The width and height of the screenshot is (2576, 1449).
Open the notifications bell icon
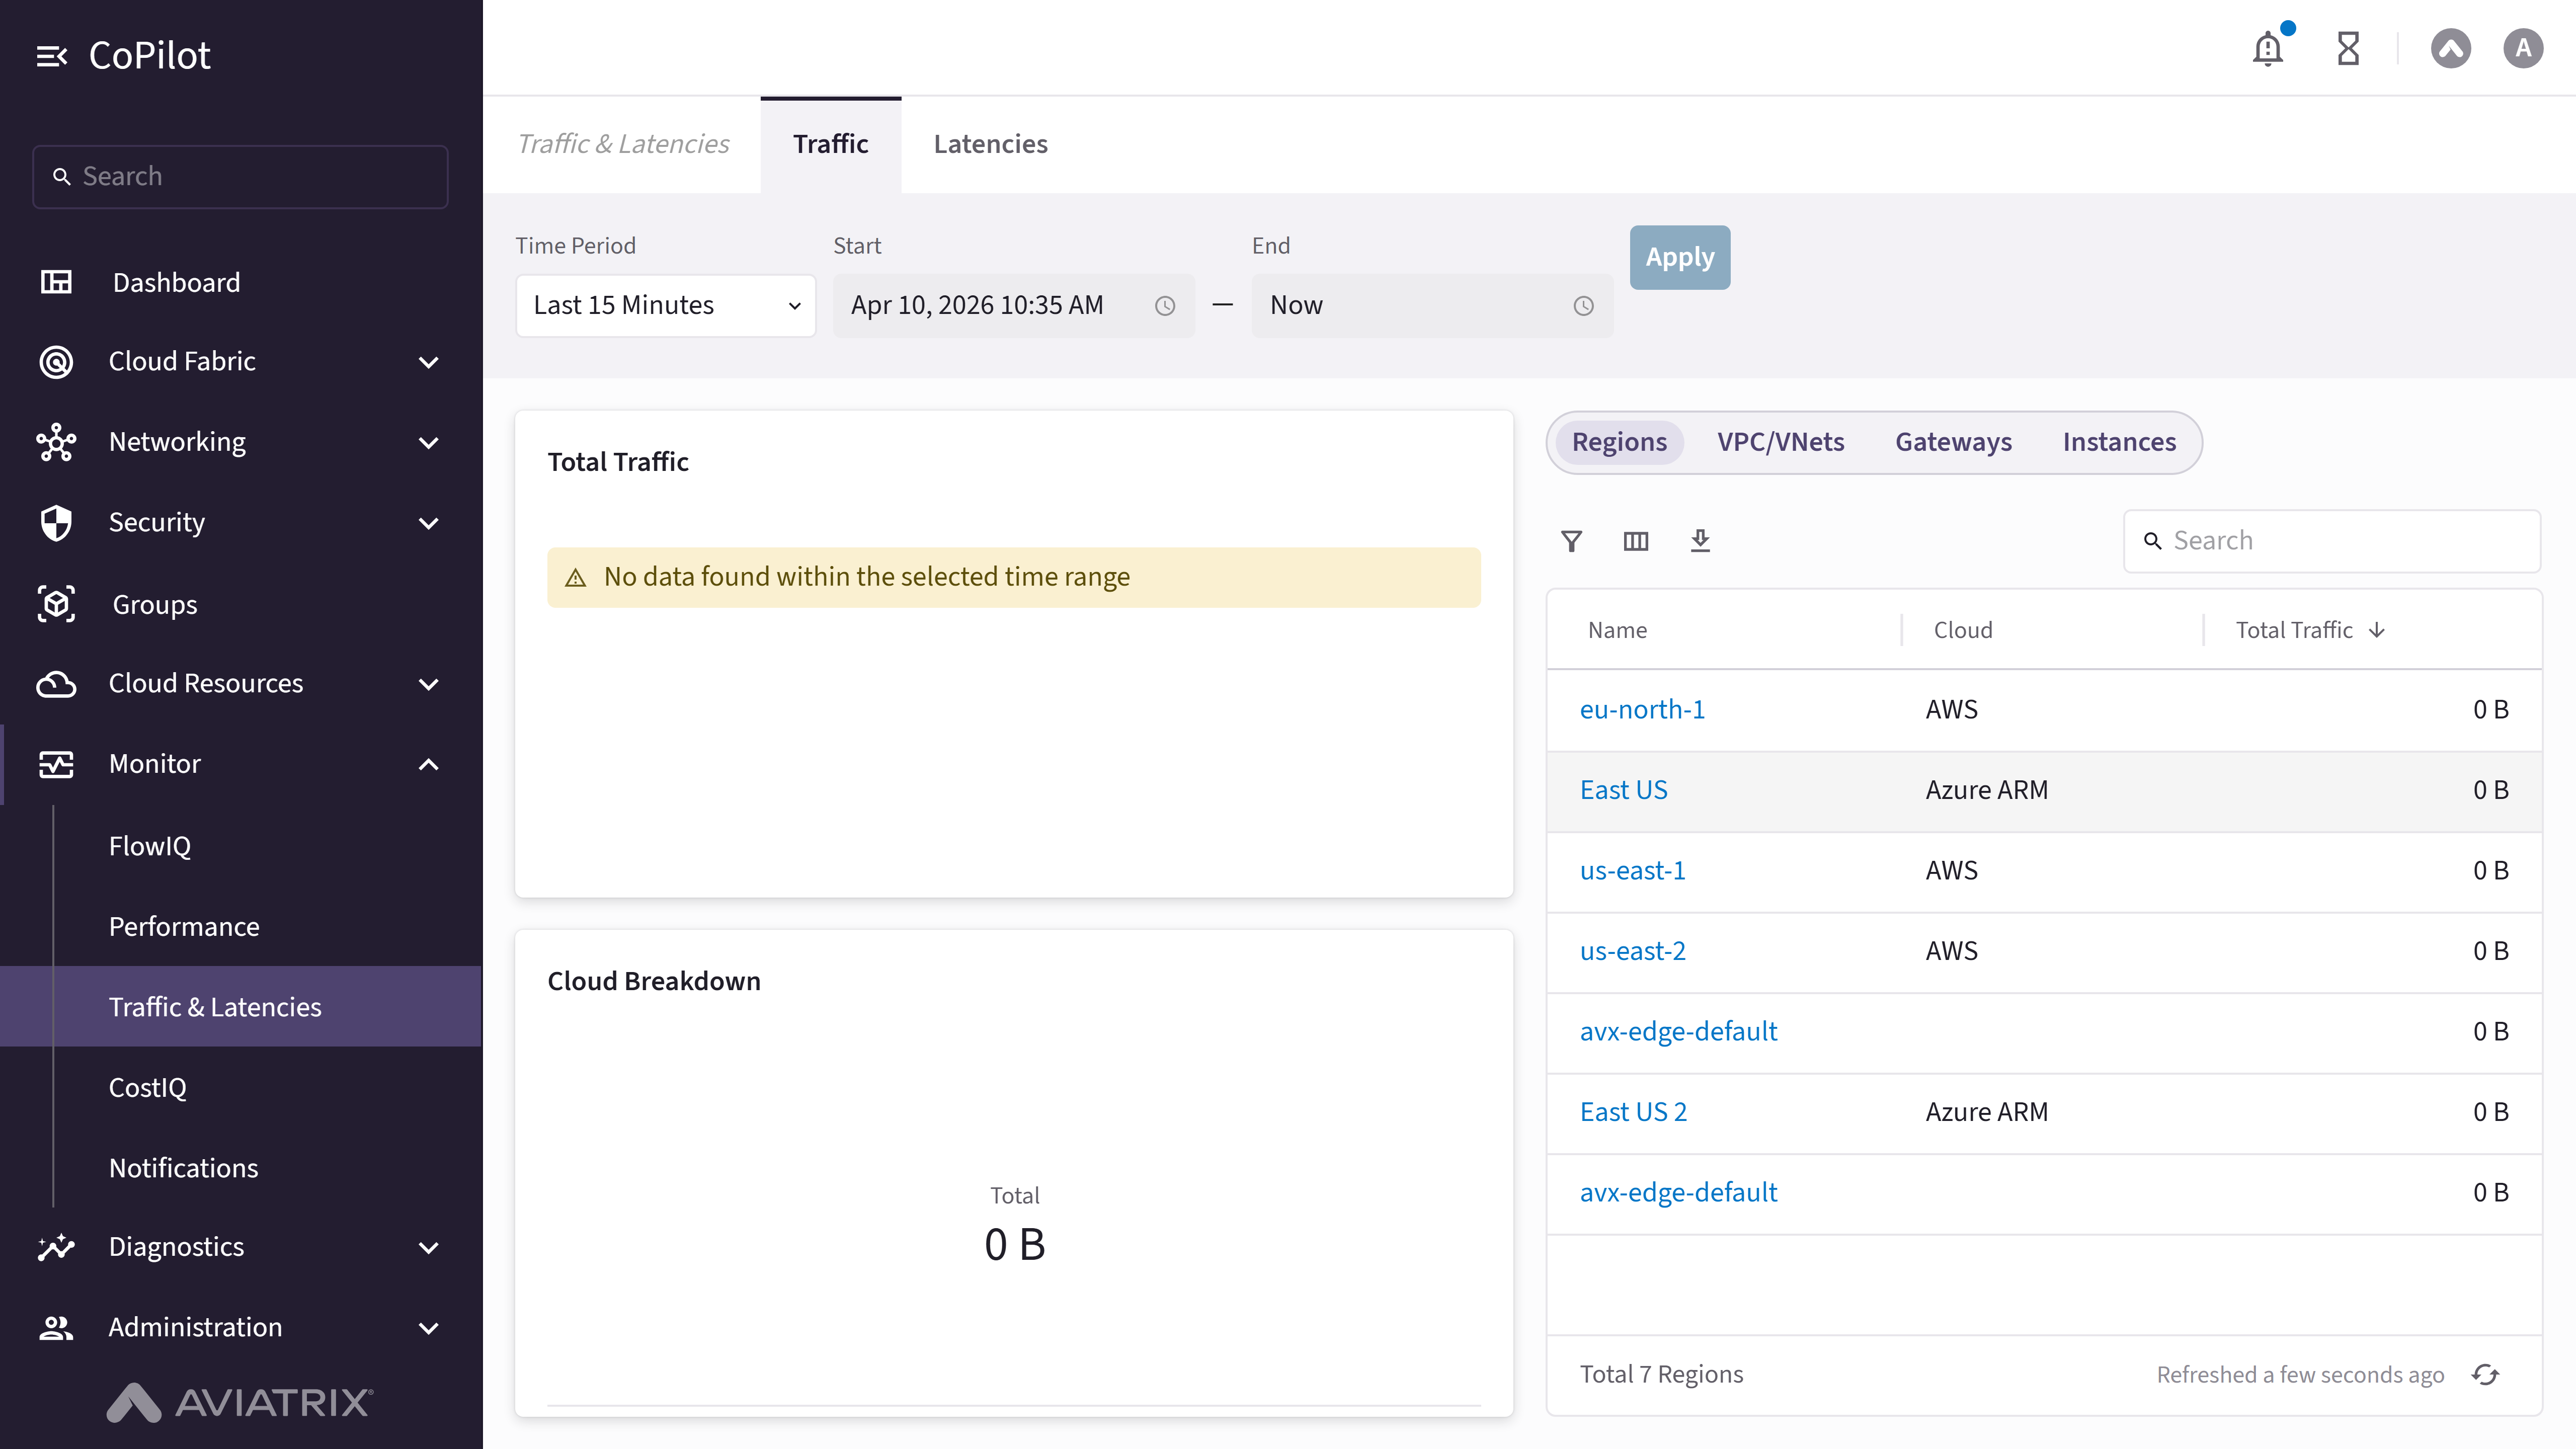[2268, 48]
